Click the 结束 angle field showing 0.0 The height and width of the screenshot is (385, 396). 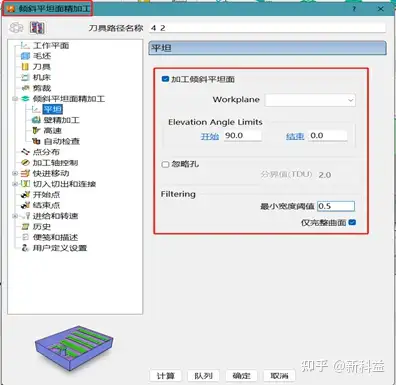[328, 136]
